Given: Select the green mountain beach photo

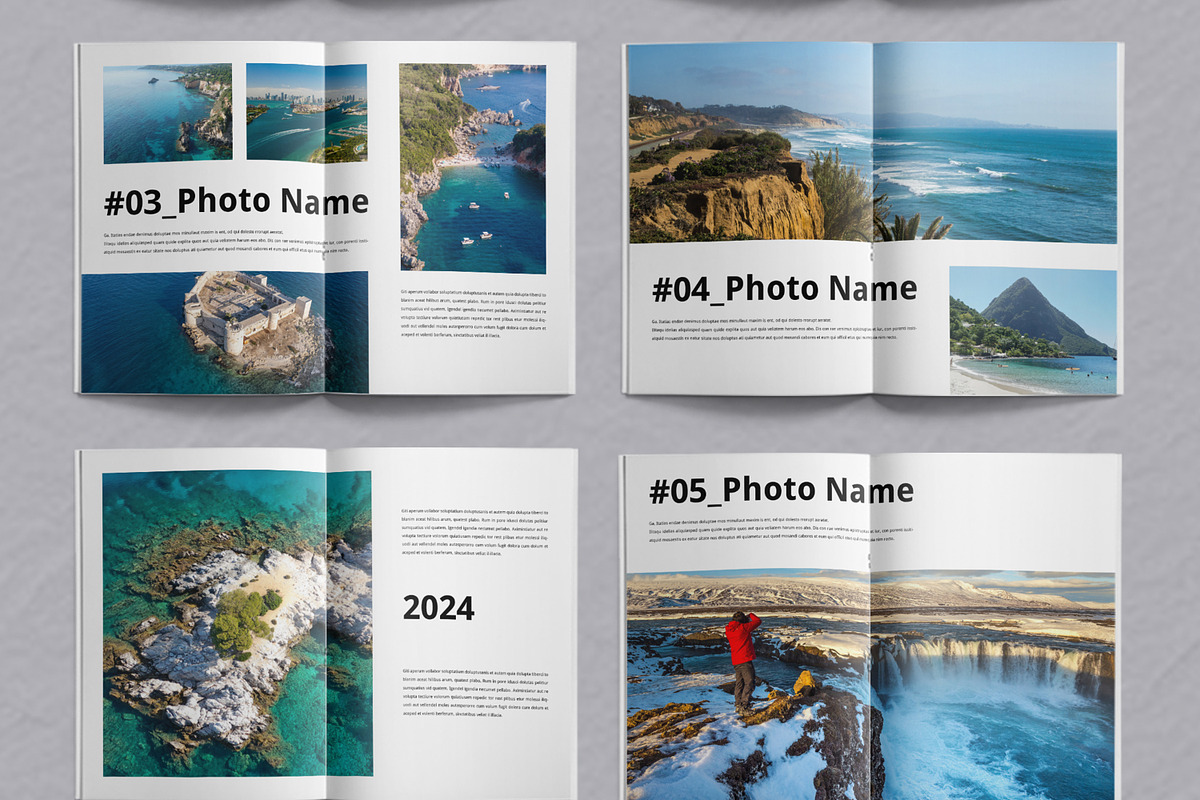Looking at the screenshot, I should coord(1033,331).
